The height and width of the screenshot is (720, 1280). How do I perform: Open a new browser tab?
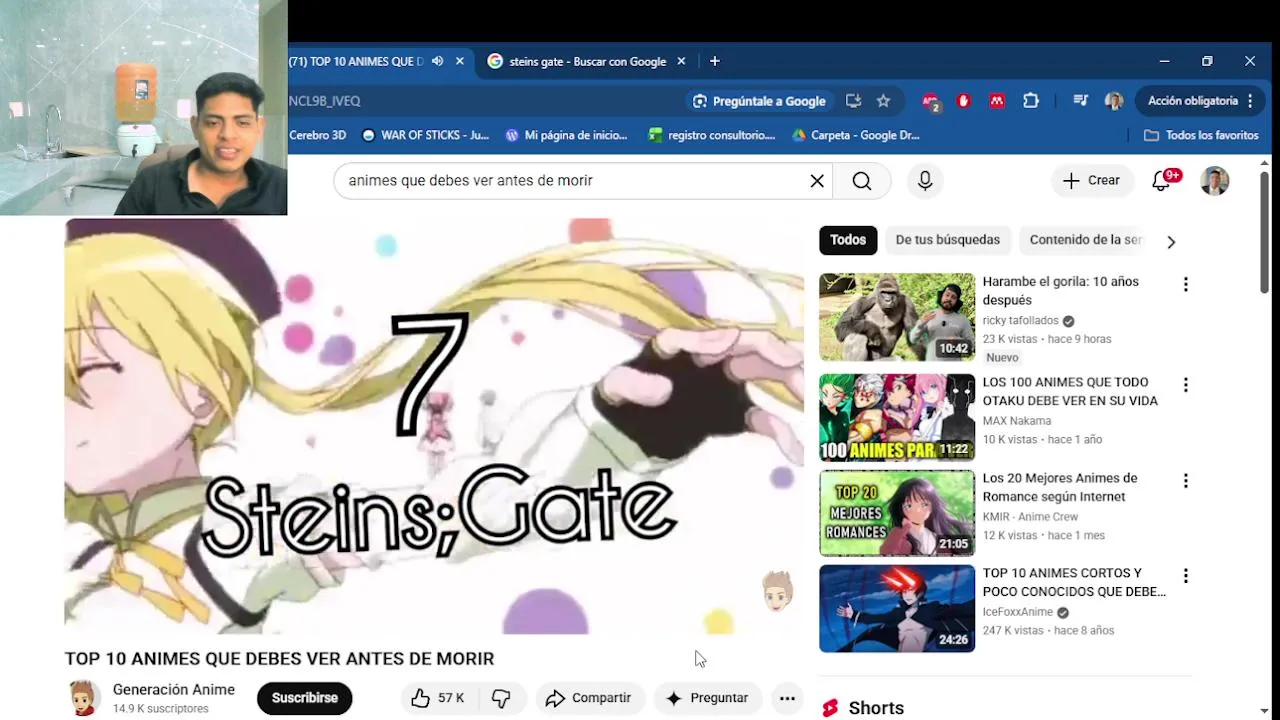[714, 61]
